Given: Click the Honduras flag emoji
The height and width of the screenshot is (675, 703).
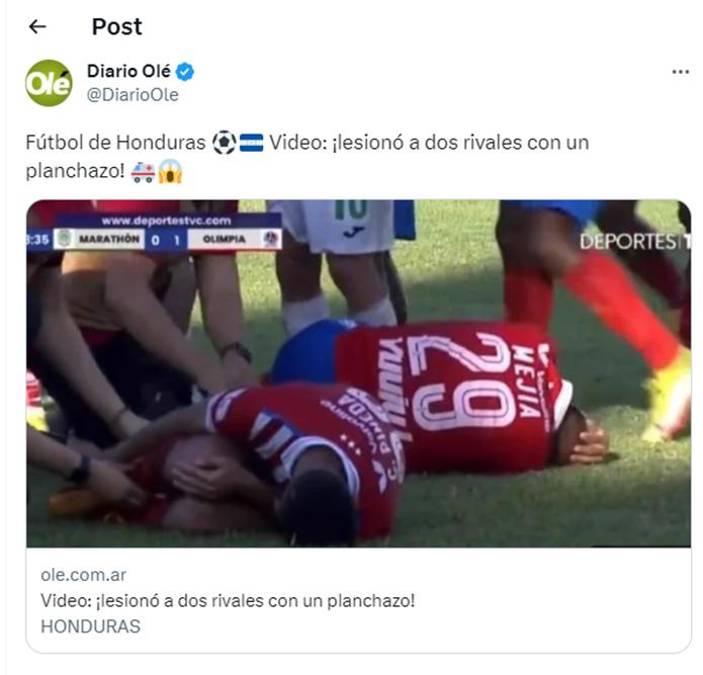Looking at the screenshot, I should point(252,143).
